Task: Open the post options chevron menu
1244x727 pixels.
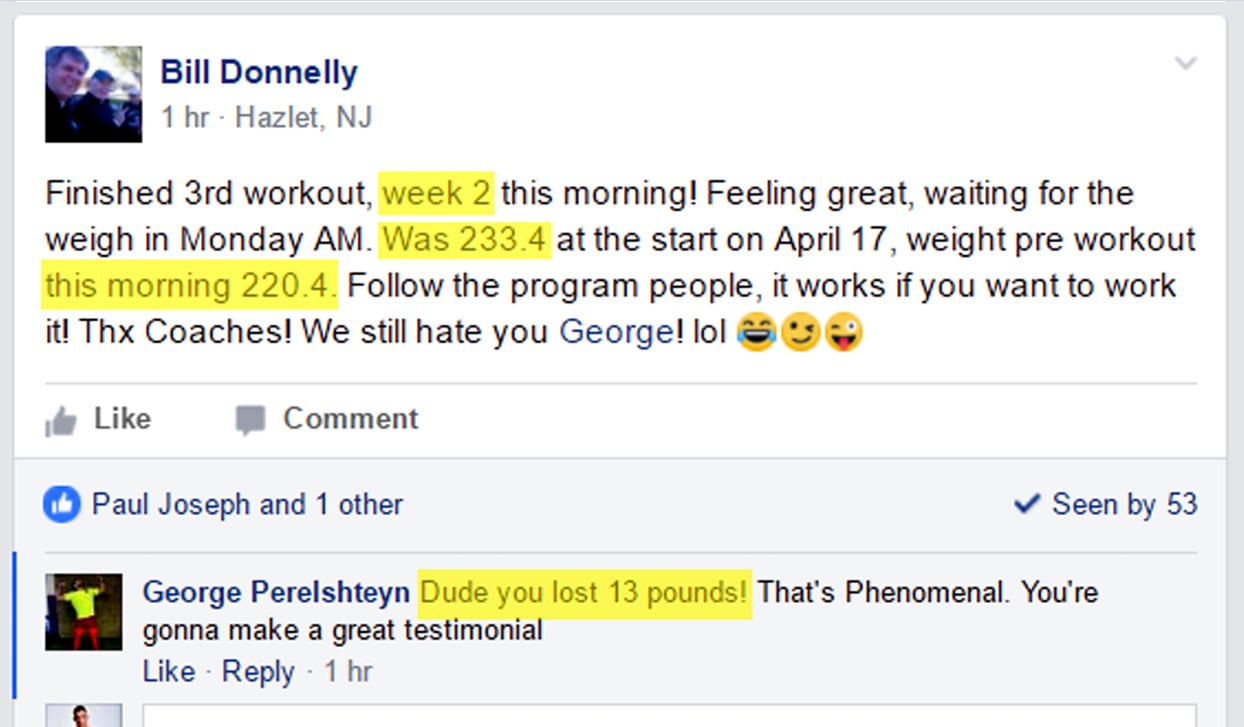Action: [1185, 64]
